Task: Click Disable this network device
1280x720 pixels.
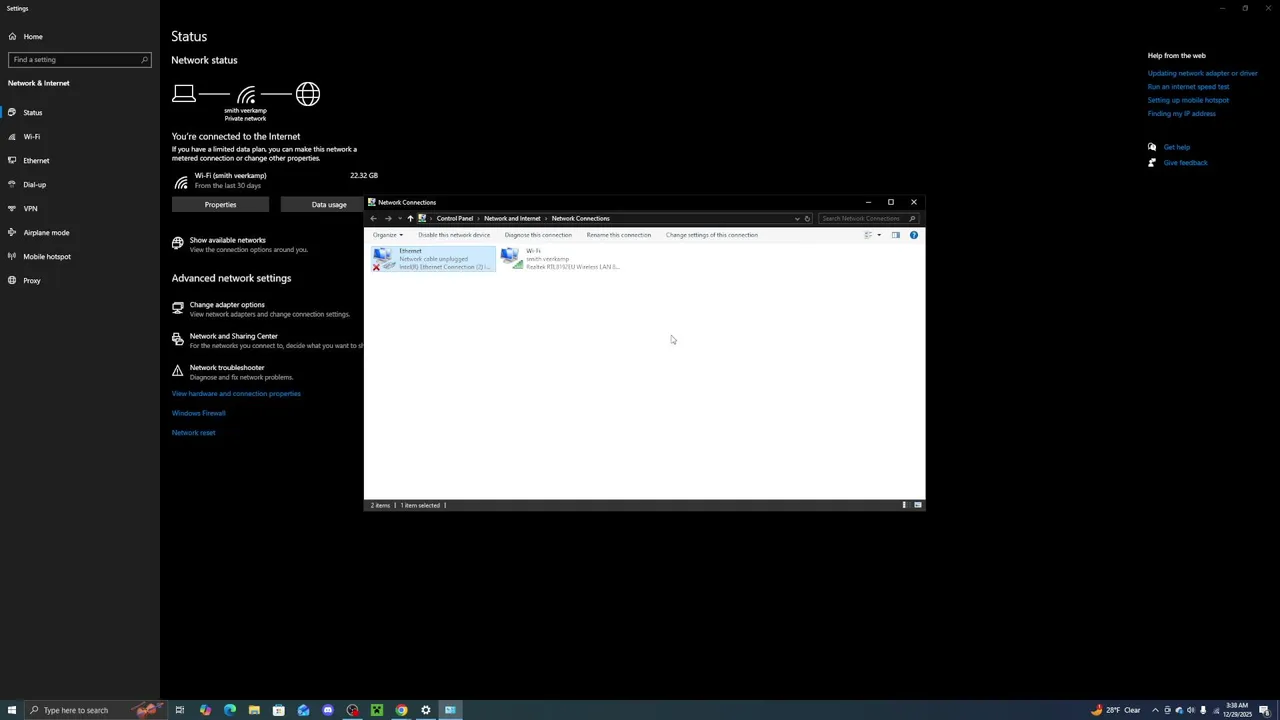Action: click(x=454, y=235)
